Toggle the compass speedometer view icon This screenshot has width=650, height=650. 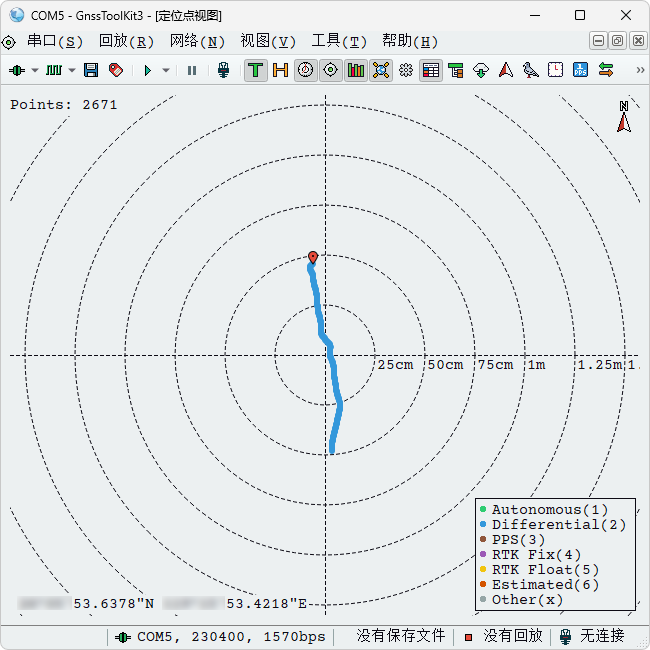pos(306,70)
